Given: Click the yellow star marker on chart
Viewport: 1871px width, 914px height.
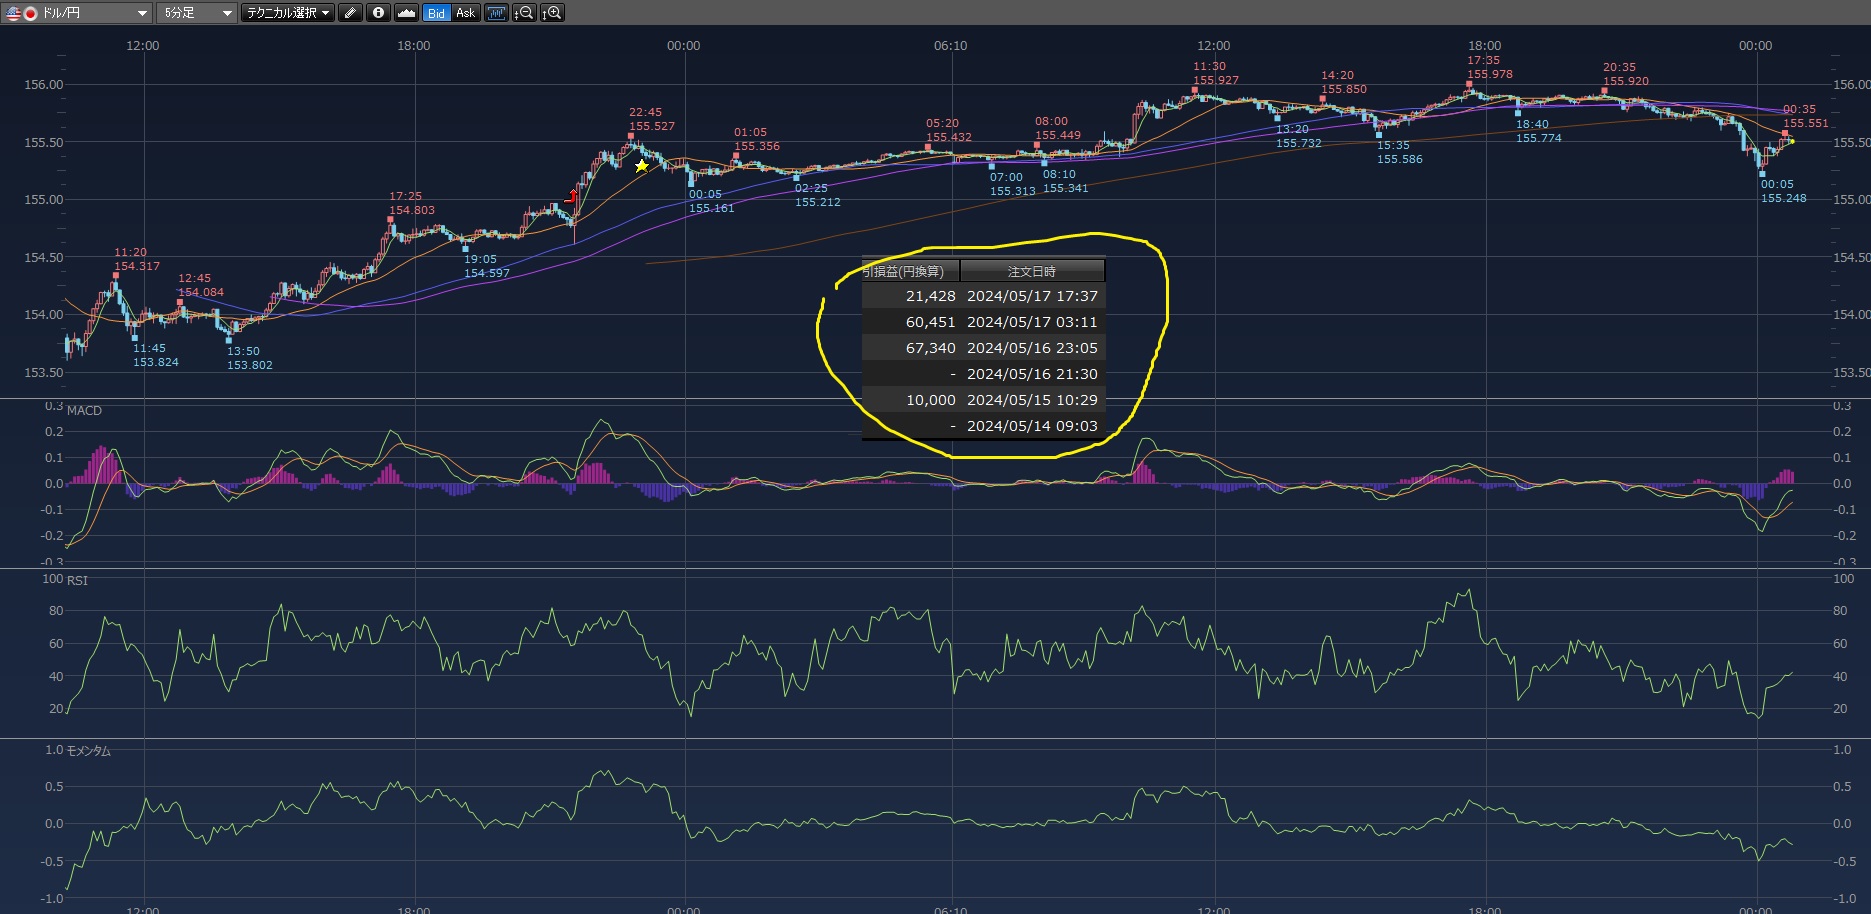Looking at the screenshot, I should pos(642,166).
